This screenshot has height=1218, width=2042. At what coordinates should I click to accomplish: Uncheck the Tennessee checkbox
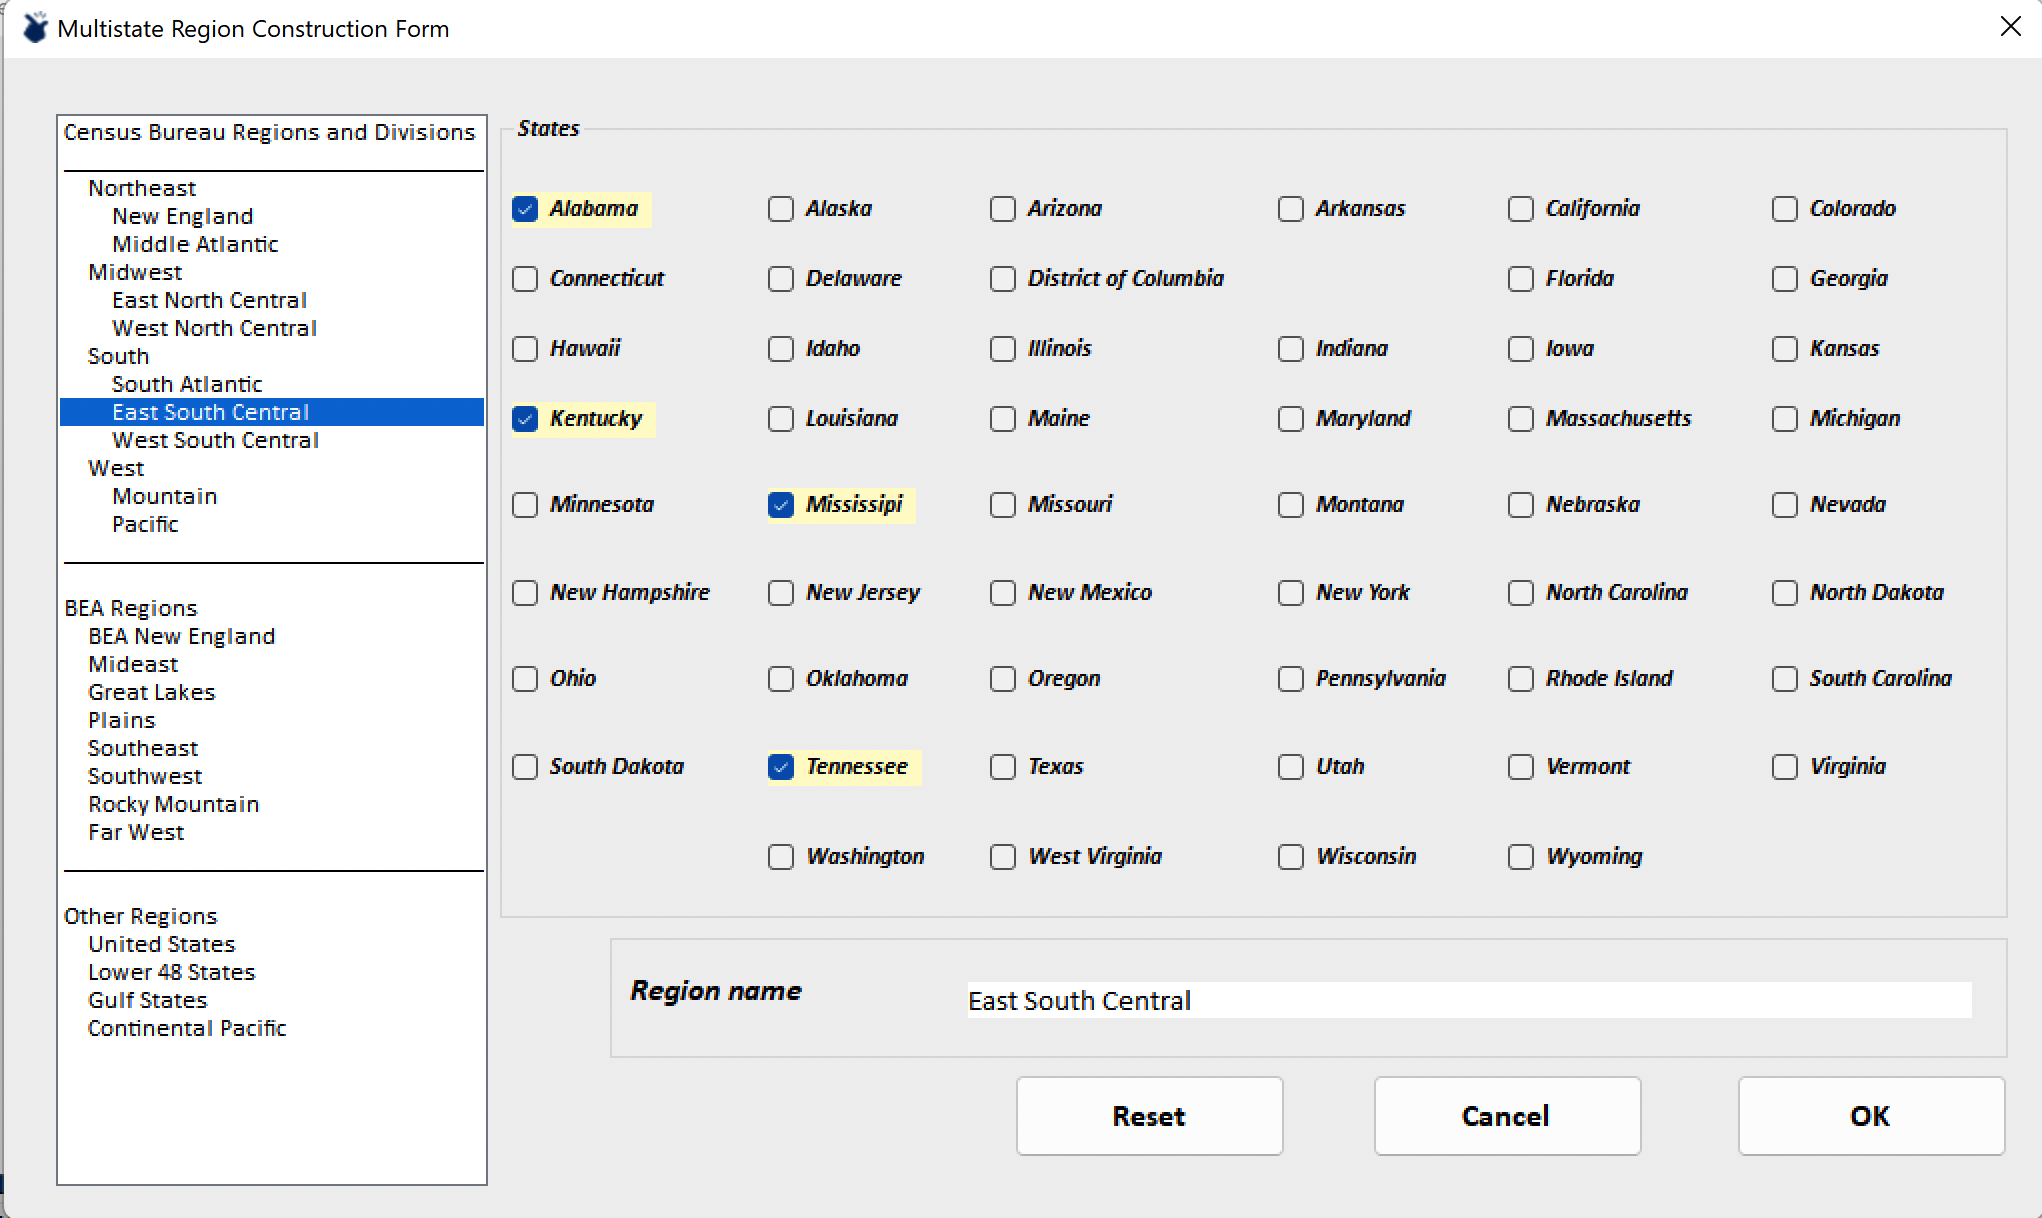781,767
